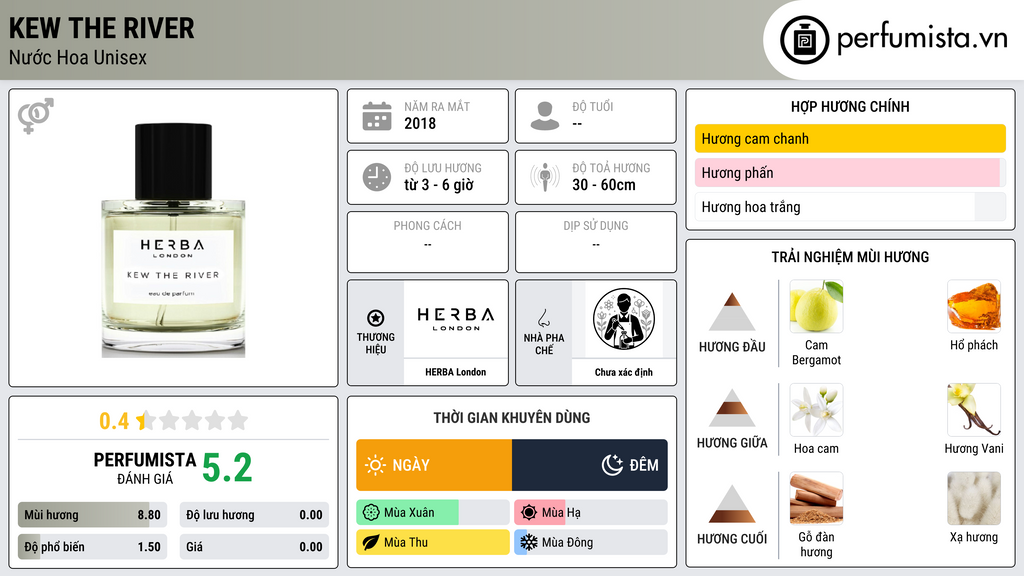Click the perfumista.vn bottle logo icon
This screenshot has height=576, width=1024.
pyautogui.click(x=804, y=40)
